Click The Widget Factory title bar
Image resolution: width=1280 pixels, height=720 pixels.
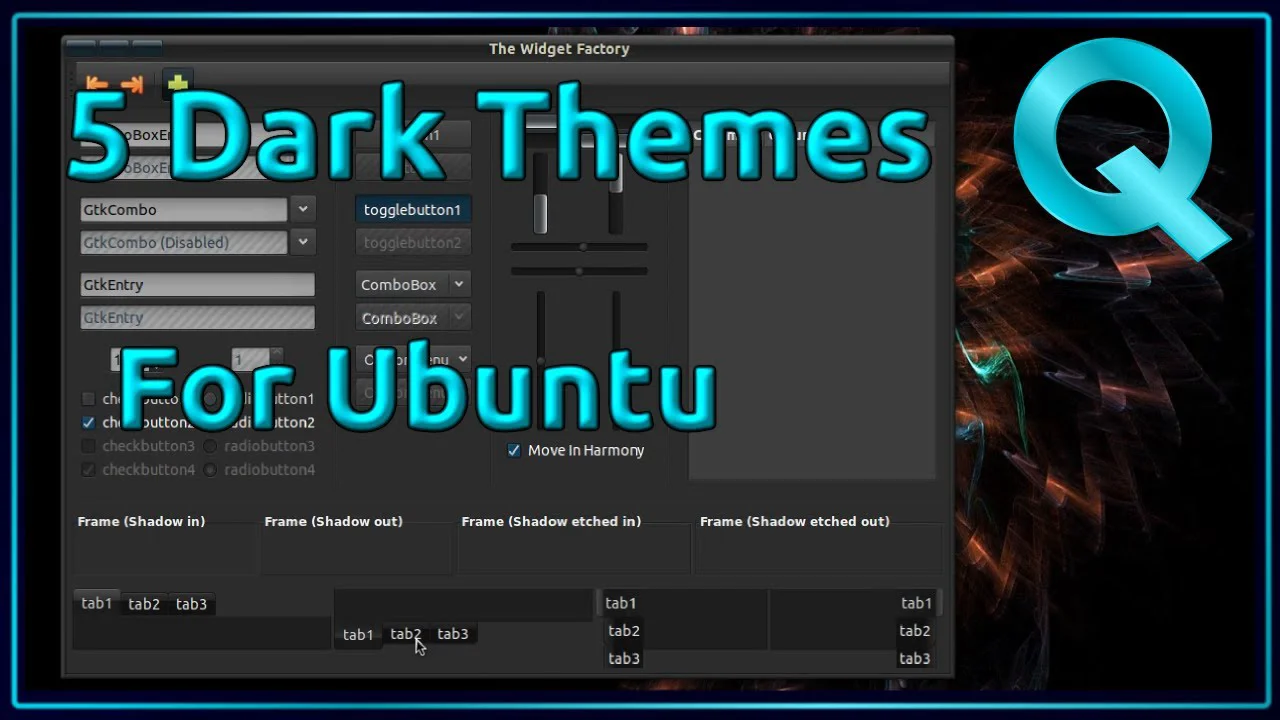pos(558,48)
